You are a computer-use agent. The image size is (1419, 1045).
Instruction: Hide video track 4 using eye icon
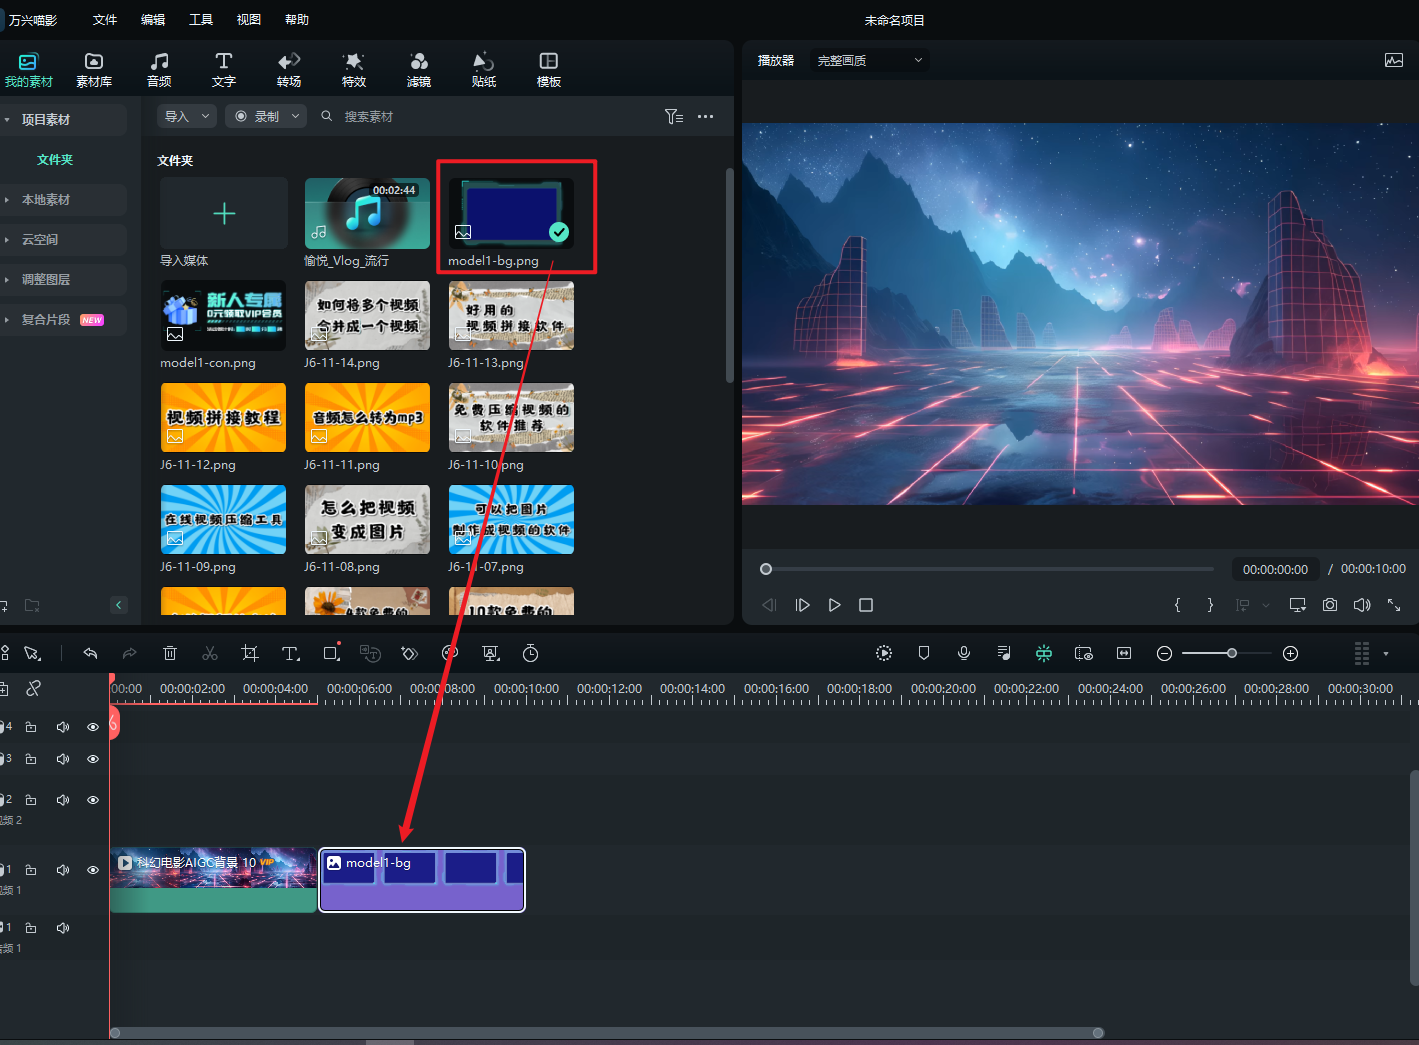click(x=93, y=727)
